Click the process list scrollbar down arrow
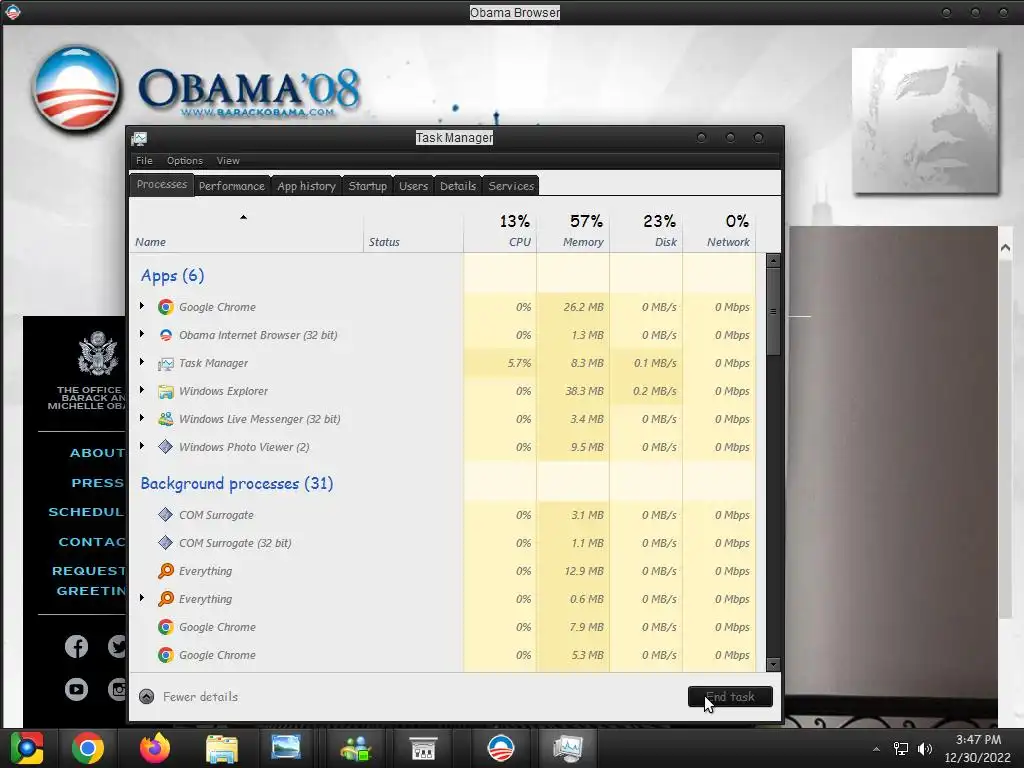Viewport: 1024px width, 768px height. click(x=773, y=665)
